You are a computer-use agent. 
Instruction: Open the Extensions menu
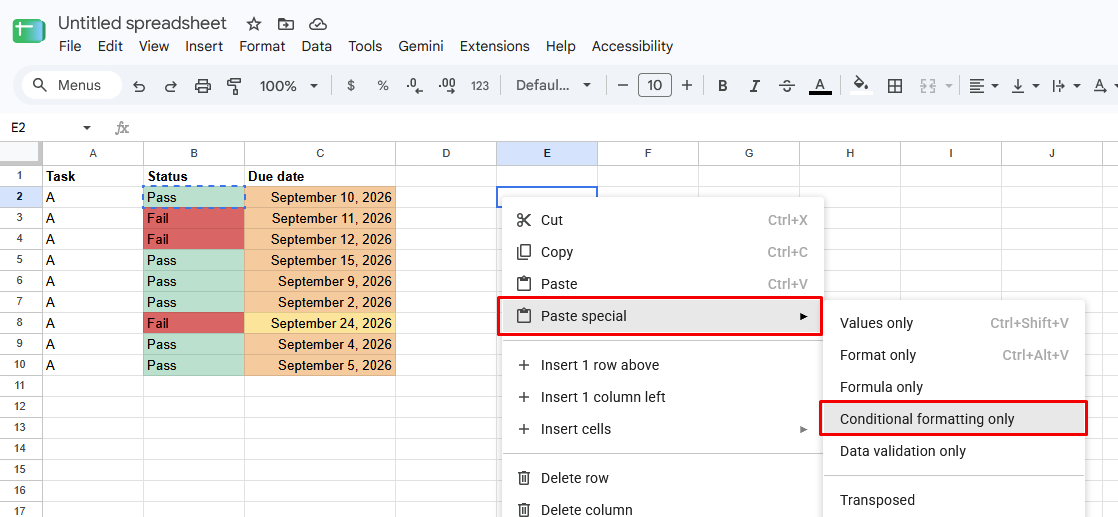(x=495, y=46)
